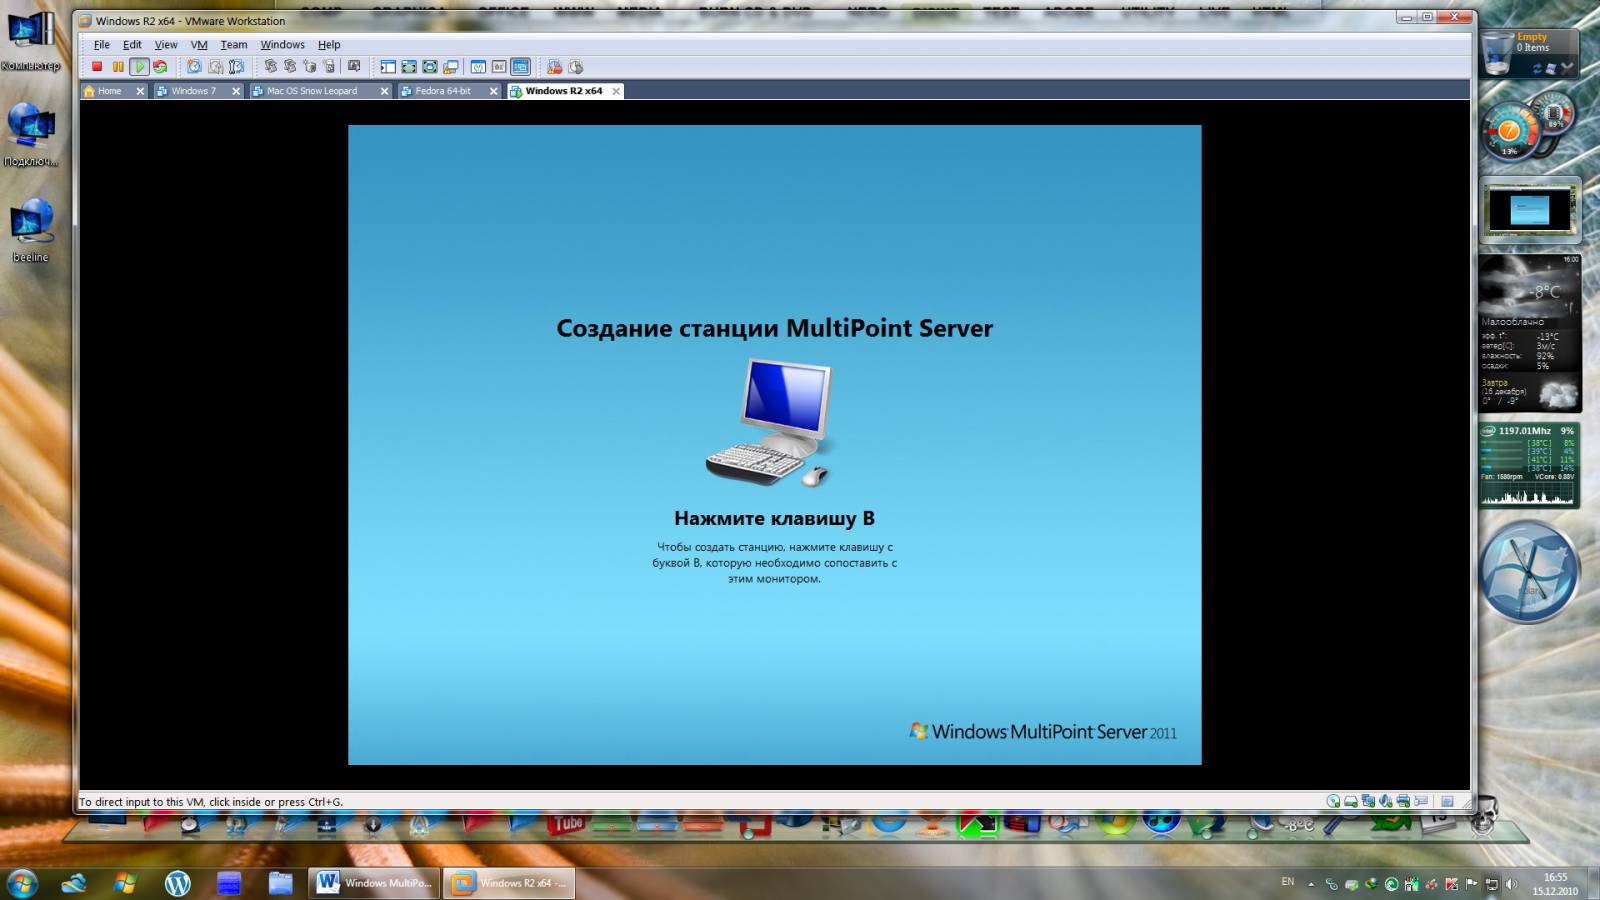The image size is (1600, 900).
Task: Open the beeline desktop icon
Action: pos(31,230)
